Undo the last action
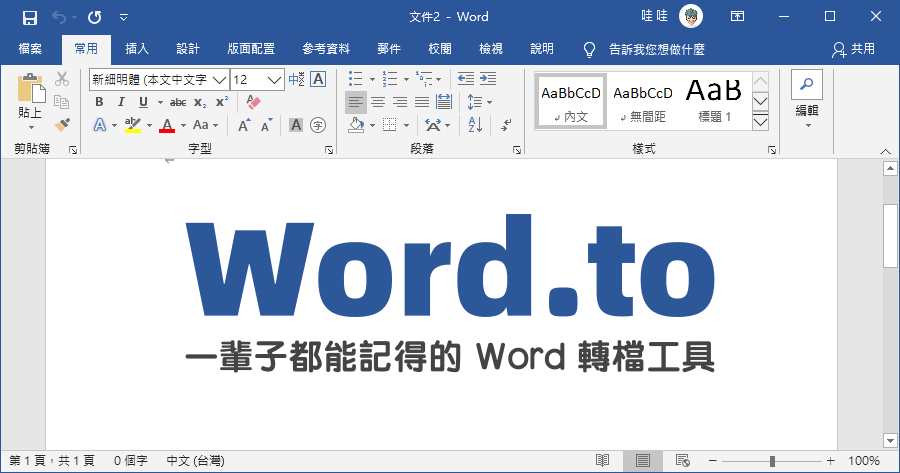This screenshot has height=473, width=900. [59, 17]
